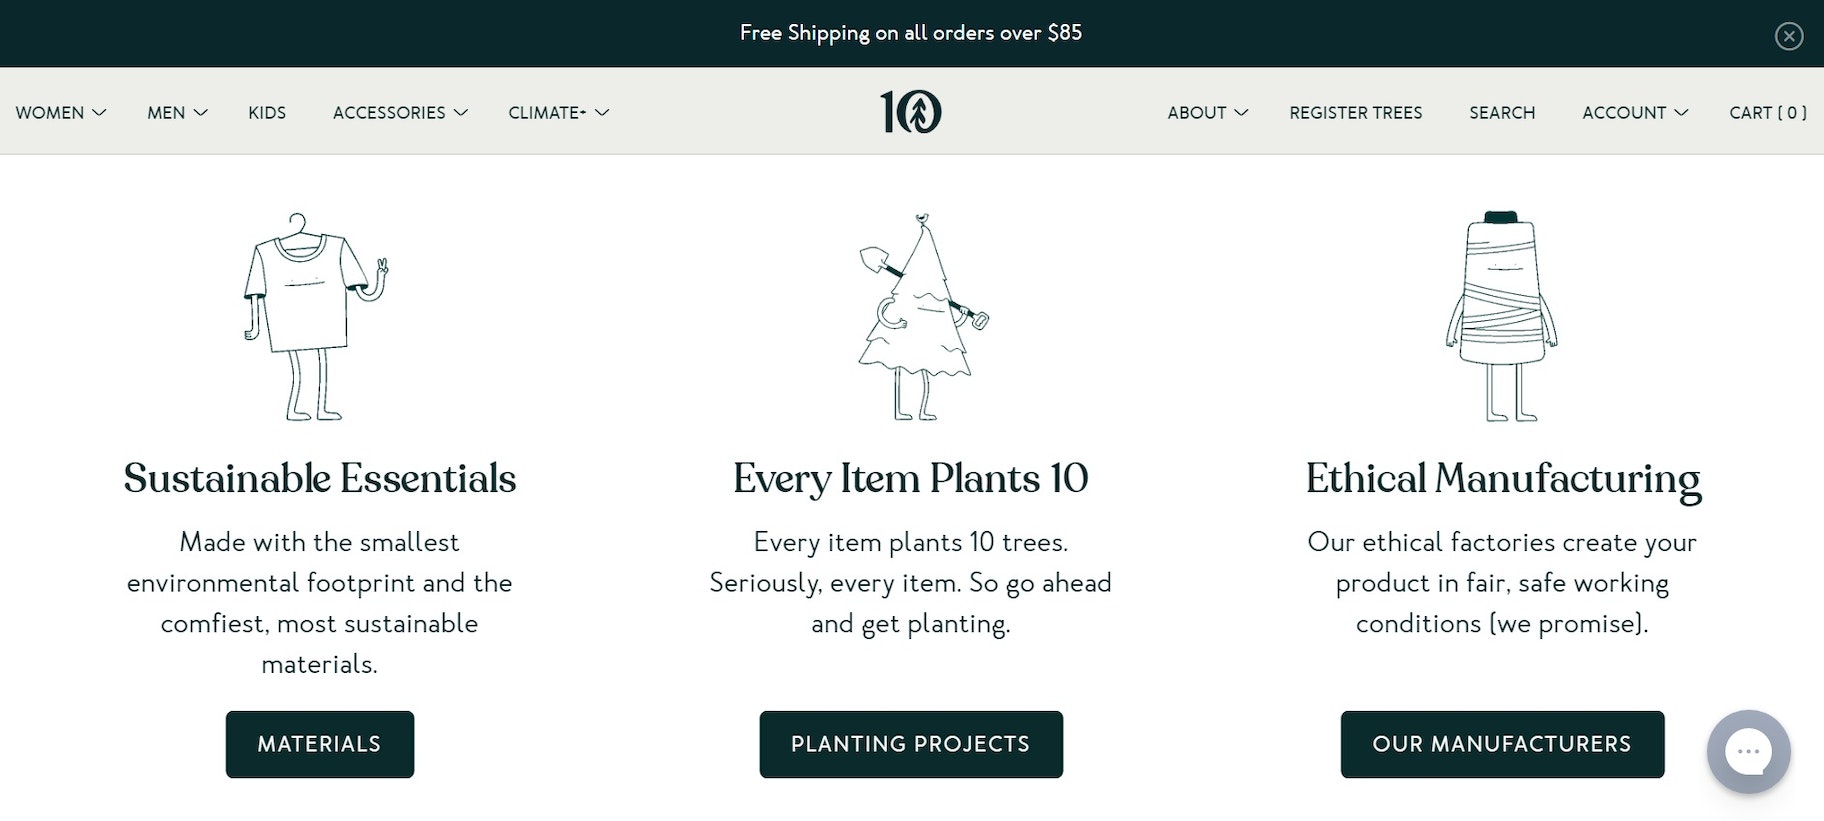Dismiss the free shipping banner

coord(1788,36)
